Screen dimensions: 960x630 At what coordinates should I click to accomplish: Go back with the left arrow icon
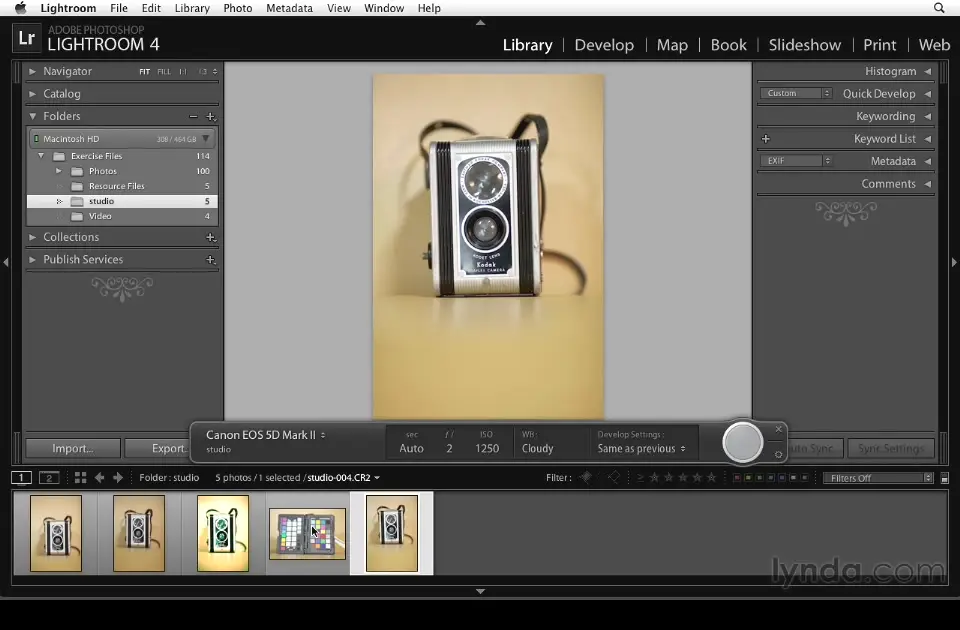point(99,478)
